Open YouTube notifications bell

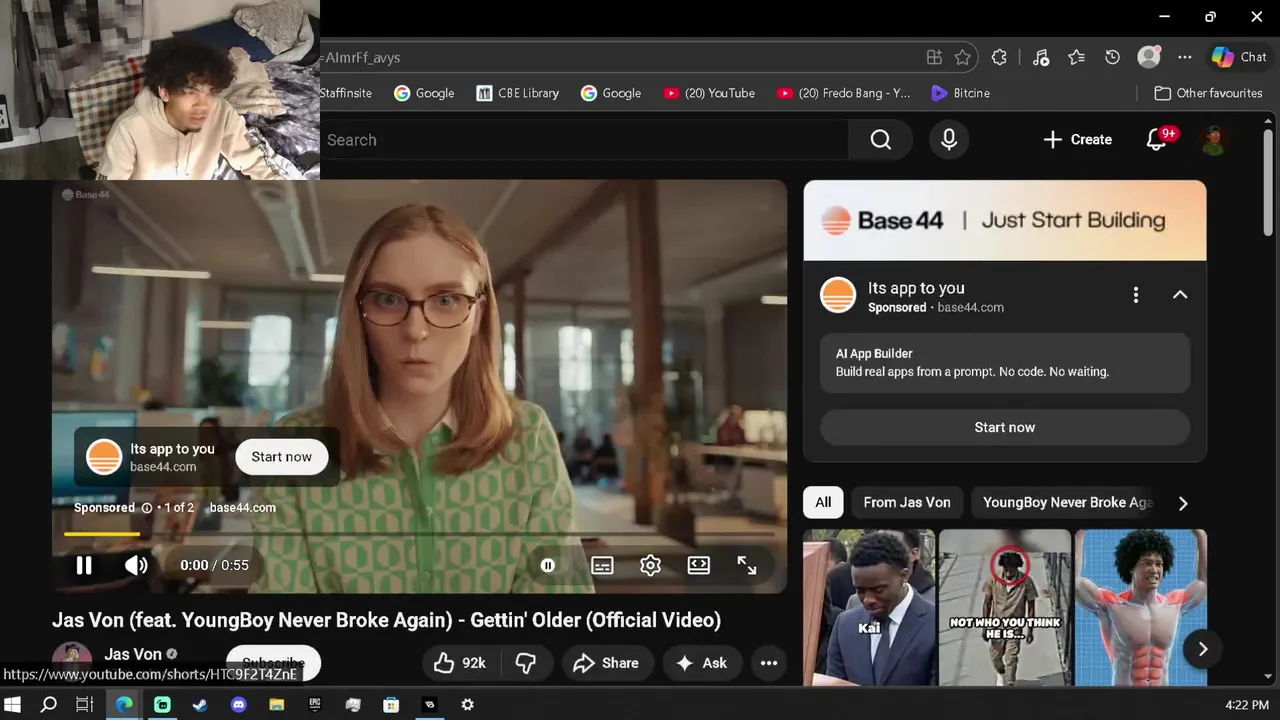point(1157,140)
